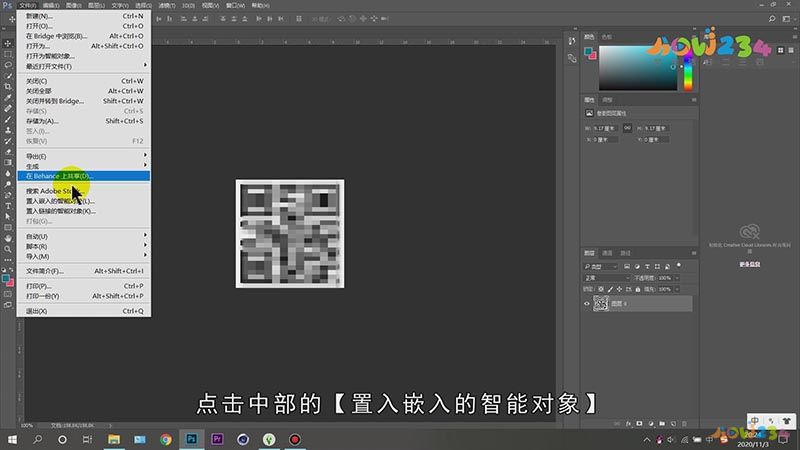Toggle layer filter on/off switch
800x450 pixels.
pyautogui.click(x=679, y=265)
